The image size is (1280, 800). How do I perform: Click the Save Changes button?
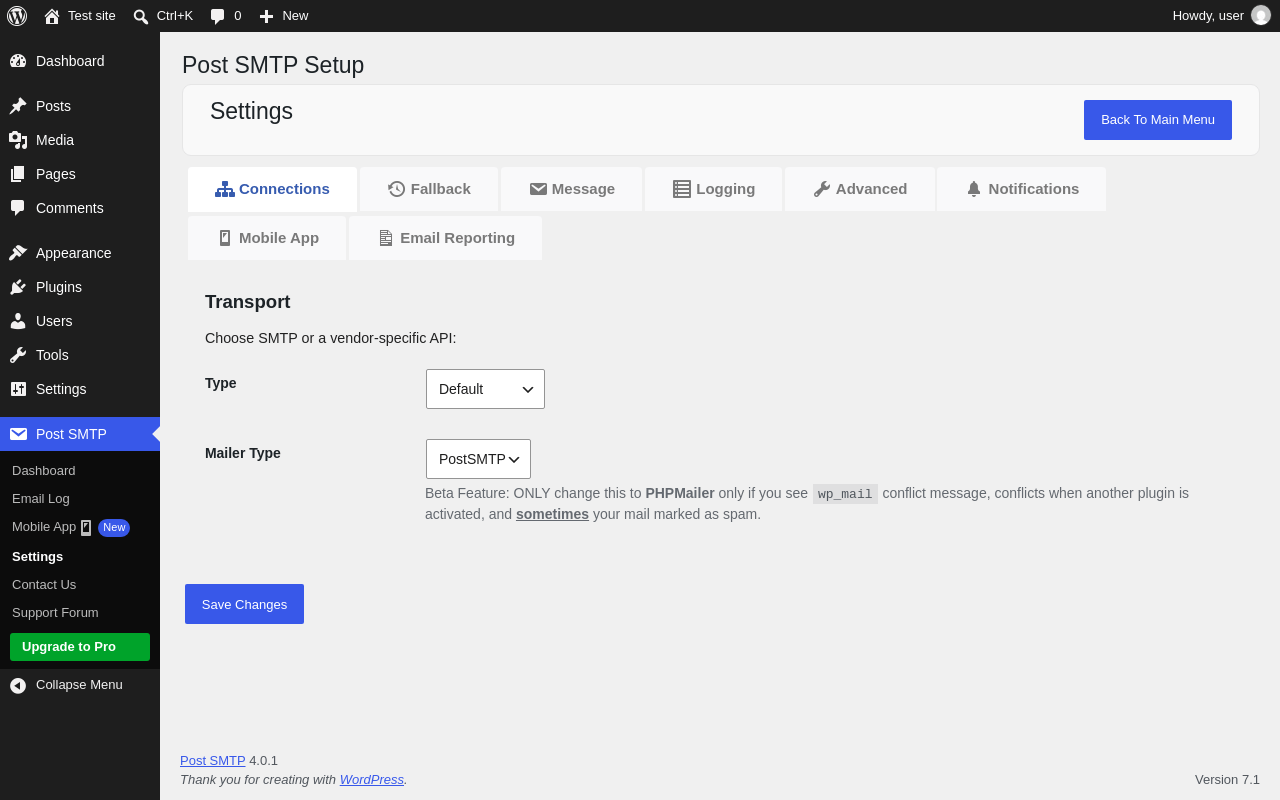pyautogui.click(x=244, y=604)
